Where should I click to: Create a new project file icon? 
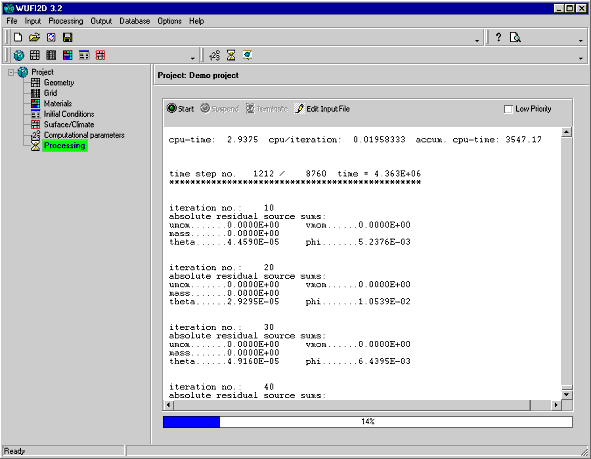pos(18,37)
